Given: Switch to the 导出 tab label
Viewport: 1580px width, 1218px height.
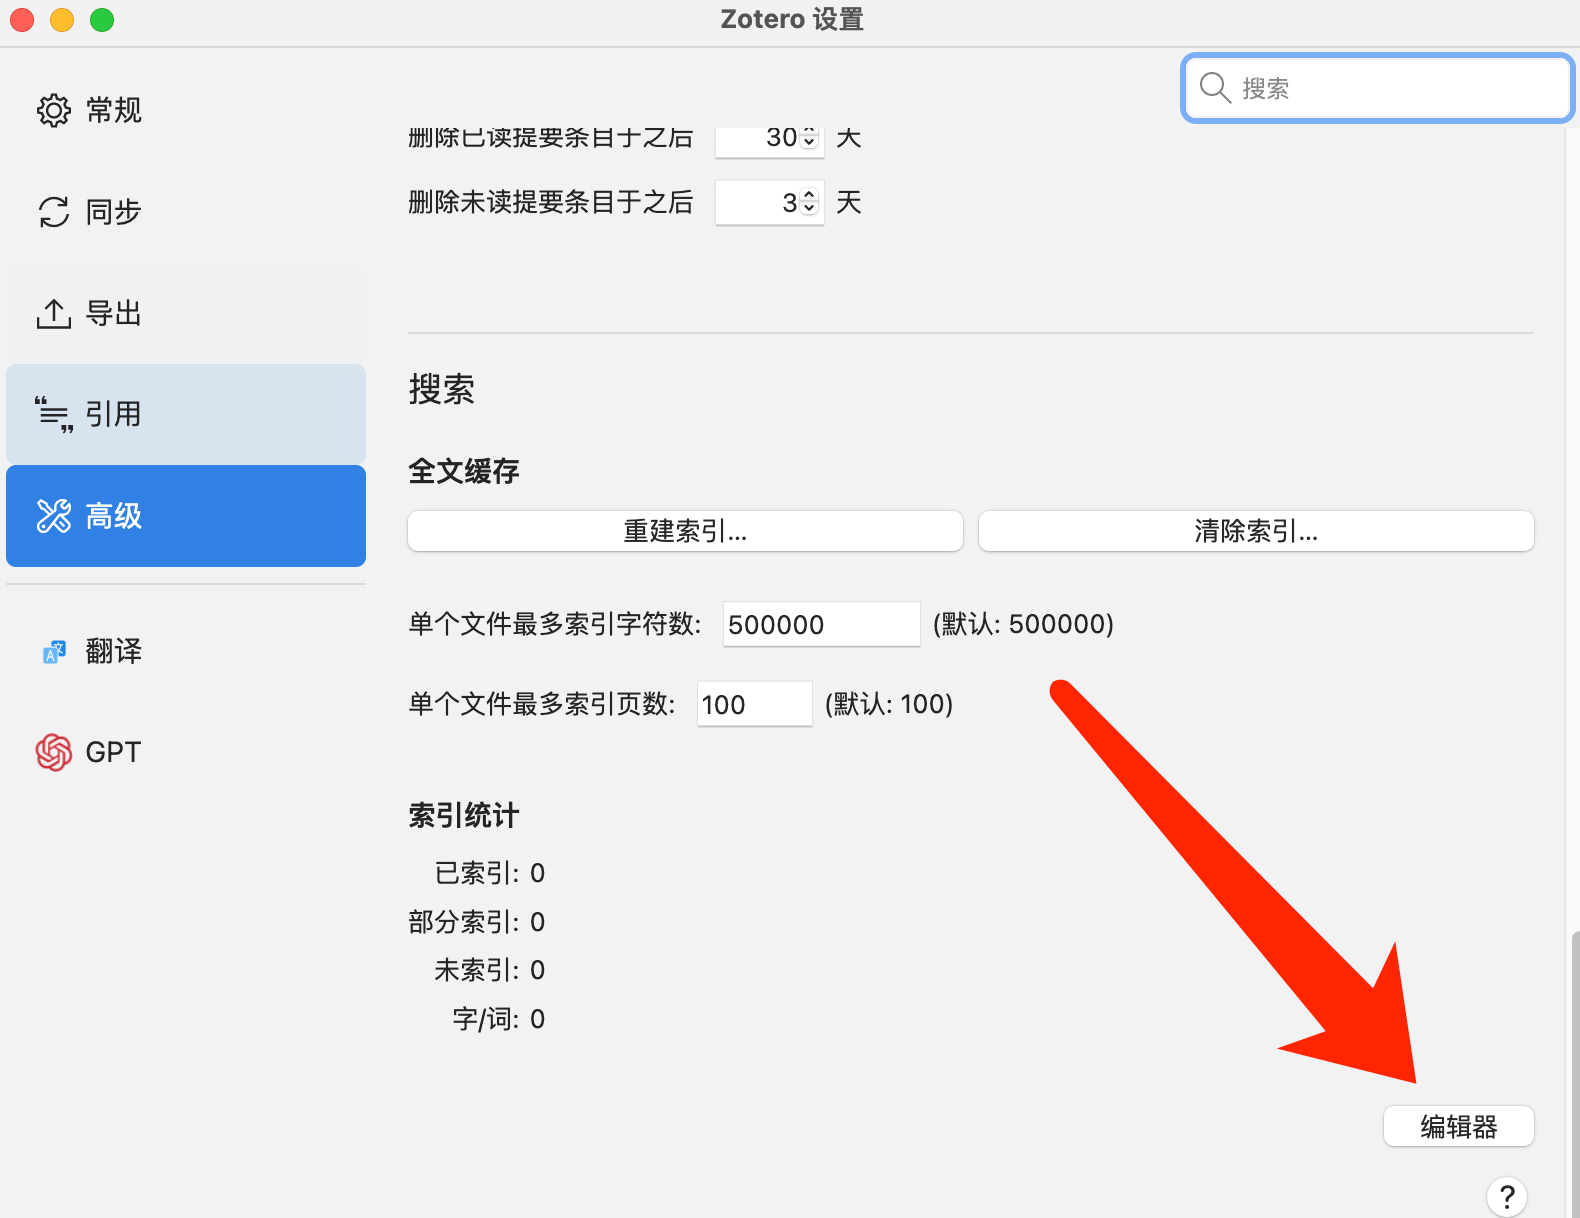Looking at the screenshot, I should (x=114, y=314).
